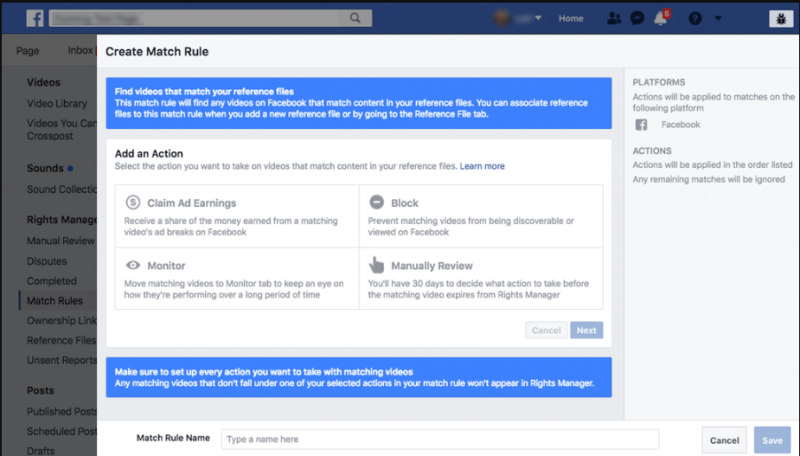Click the Block minus-circle icon

click(x=377, y=202)
